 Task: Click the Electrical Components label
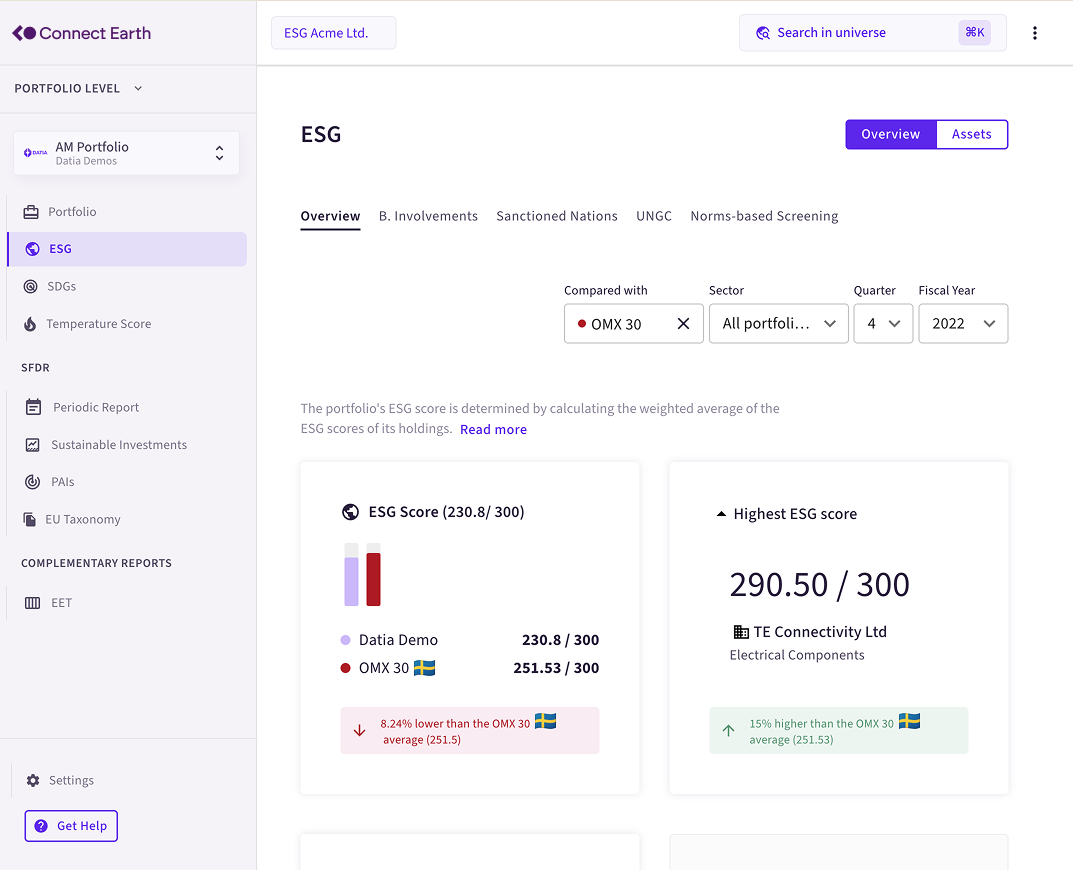tap(797, 656)
